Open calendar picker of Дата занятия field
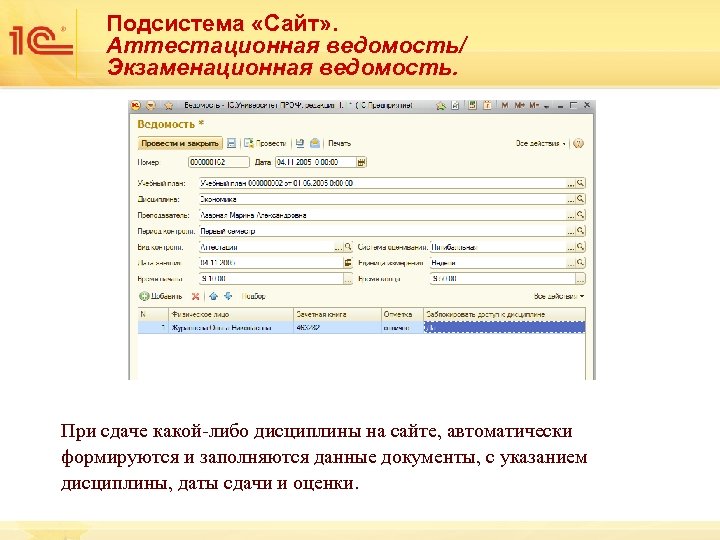Viewport: 720px width, 540px height. pyautogui.click(x=348, y=263)
